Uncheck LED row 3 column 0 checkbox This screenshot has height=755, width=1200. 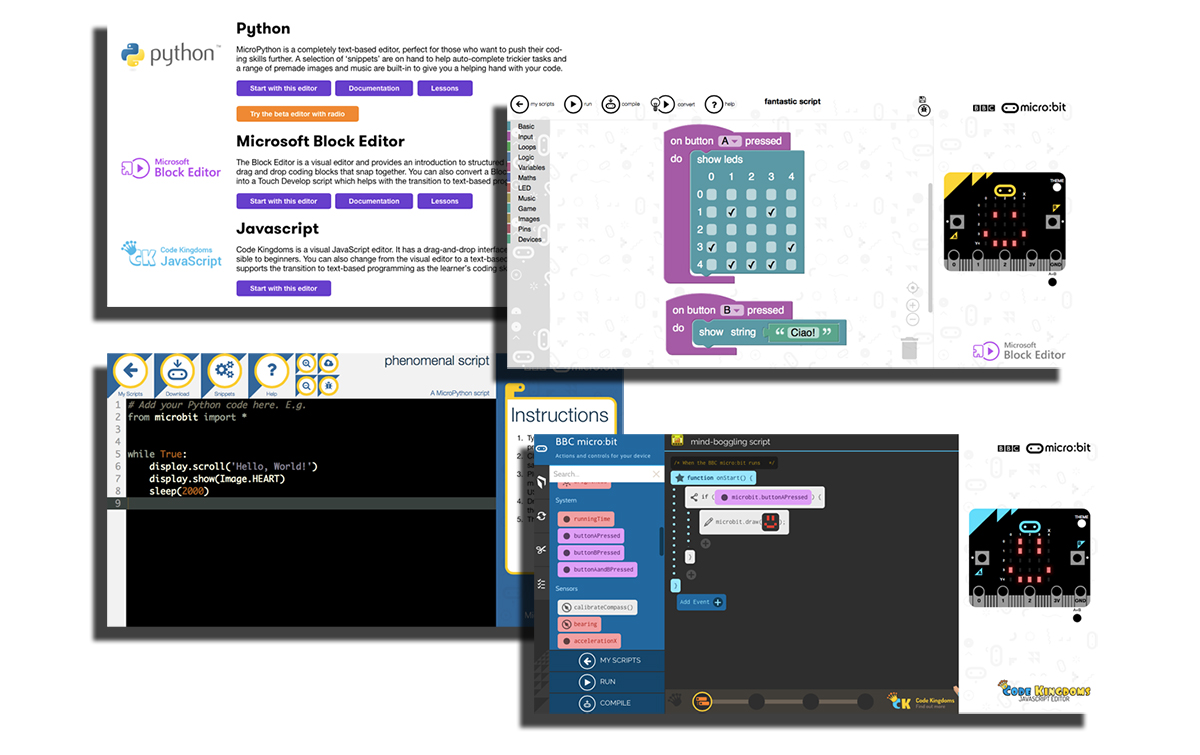pos(712,247)
